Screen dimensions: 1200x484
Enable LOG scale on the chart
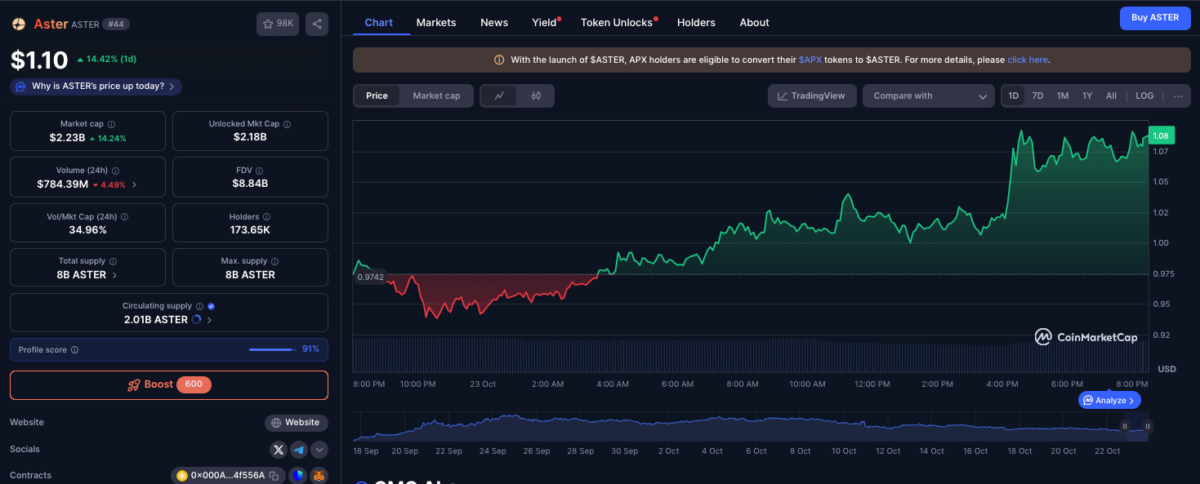1144,96
